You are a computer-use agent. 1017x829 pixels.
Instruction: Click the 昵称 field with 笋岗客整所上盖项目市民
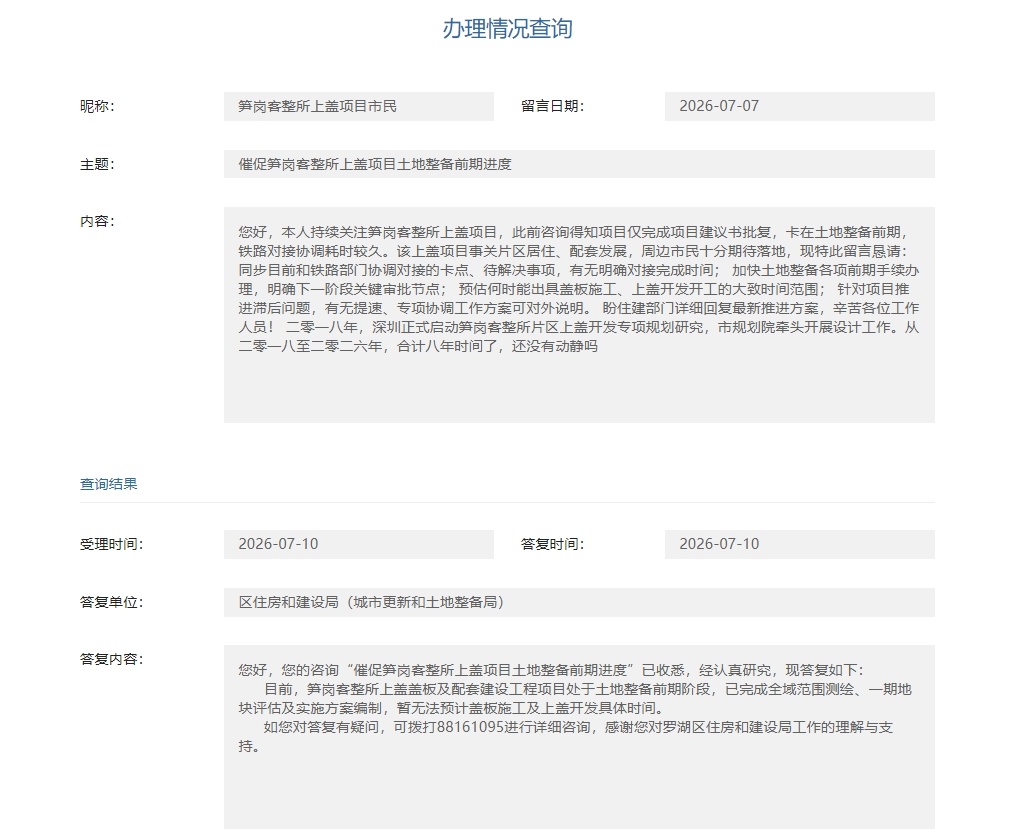coord(359,106)
